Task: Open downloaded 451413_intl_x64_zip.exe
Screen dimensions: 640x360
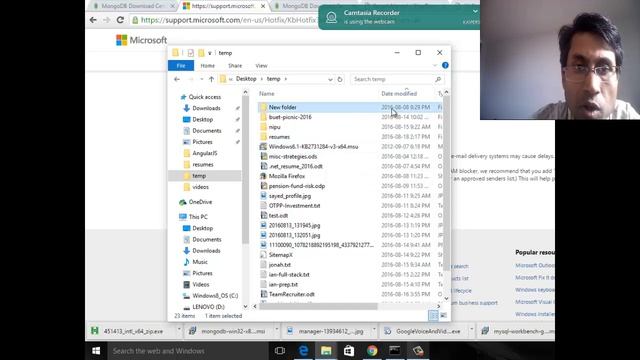Action: click(x=133, y=331)
